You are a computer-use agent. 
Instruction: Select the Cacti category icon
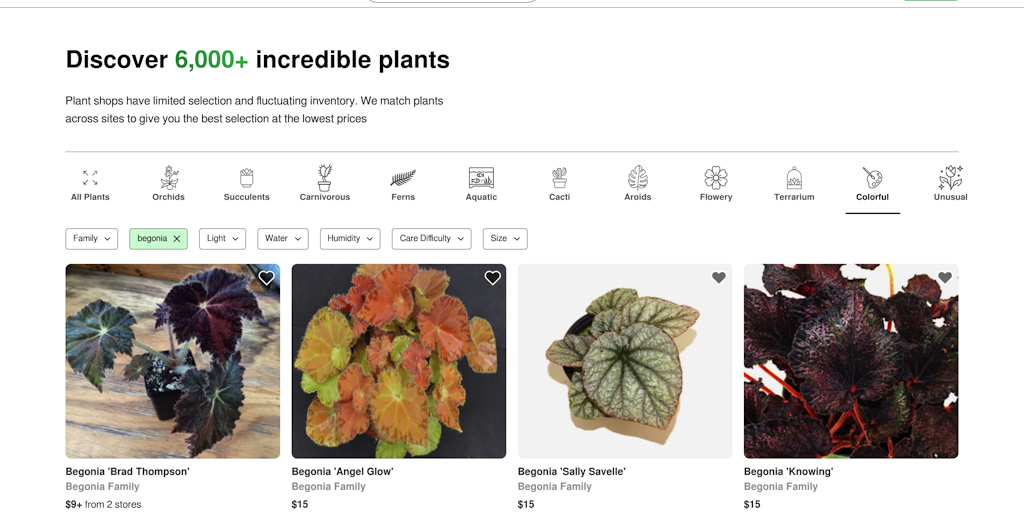560,179
